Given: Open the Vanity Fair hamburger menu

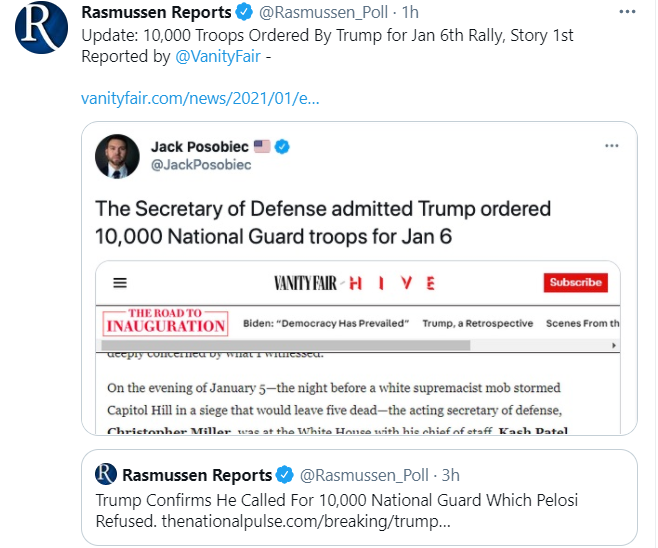Looking at the screenshot, I should [x=120, y=283].
